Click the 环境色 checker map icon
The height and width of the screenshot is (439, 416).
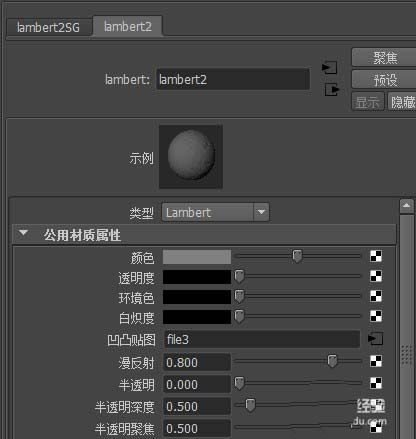376,296
